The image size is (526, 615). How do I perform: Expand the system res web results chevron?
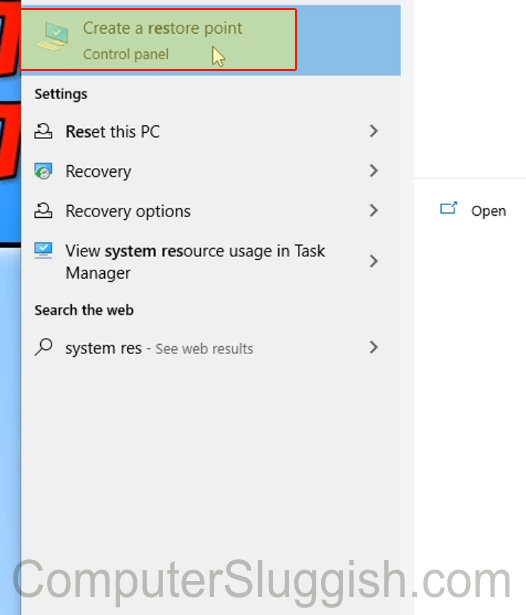(x=374, y=347)
